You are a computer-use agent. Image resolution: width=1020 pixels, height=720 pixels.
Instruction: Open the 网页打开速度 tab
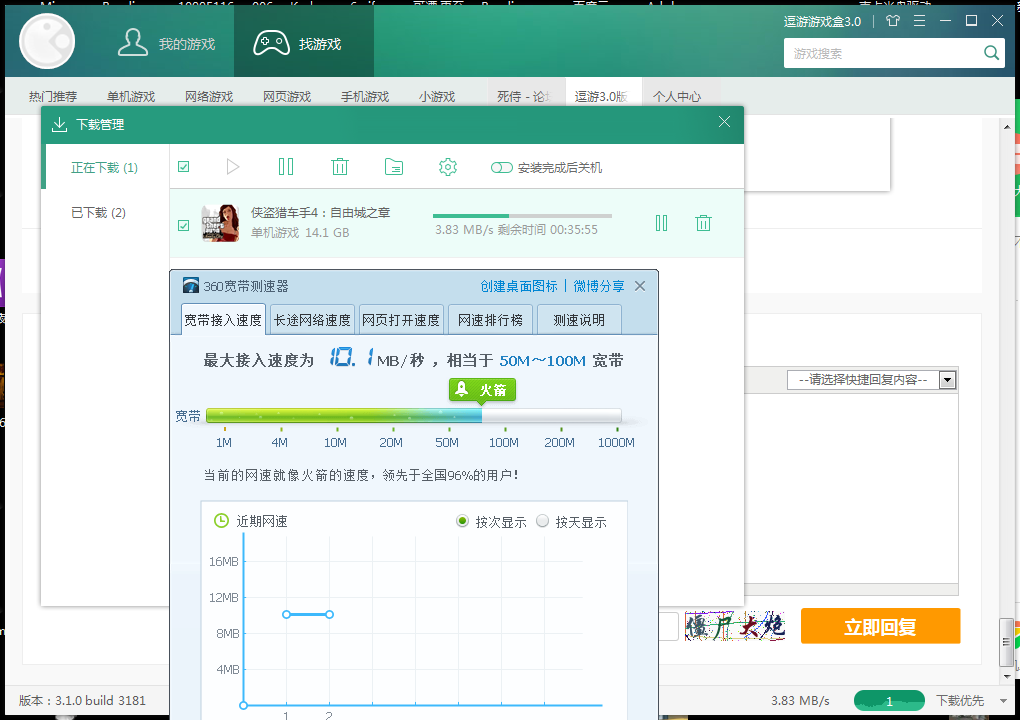tap(401, 319)
